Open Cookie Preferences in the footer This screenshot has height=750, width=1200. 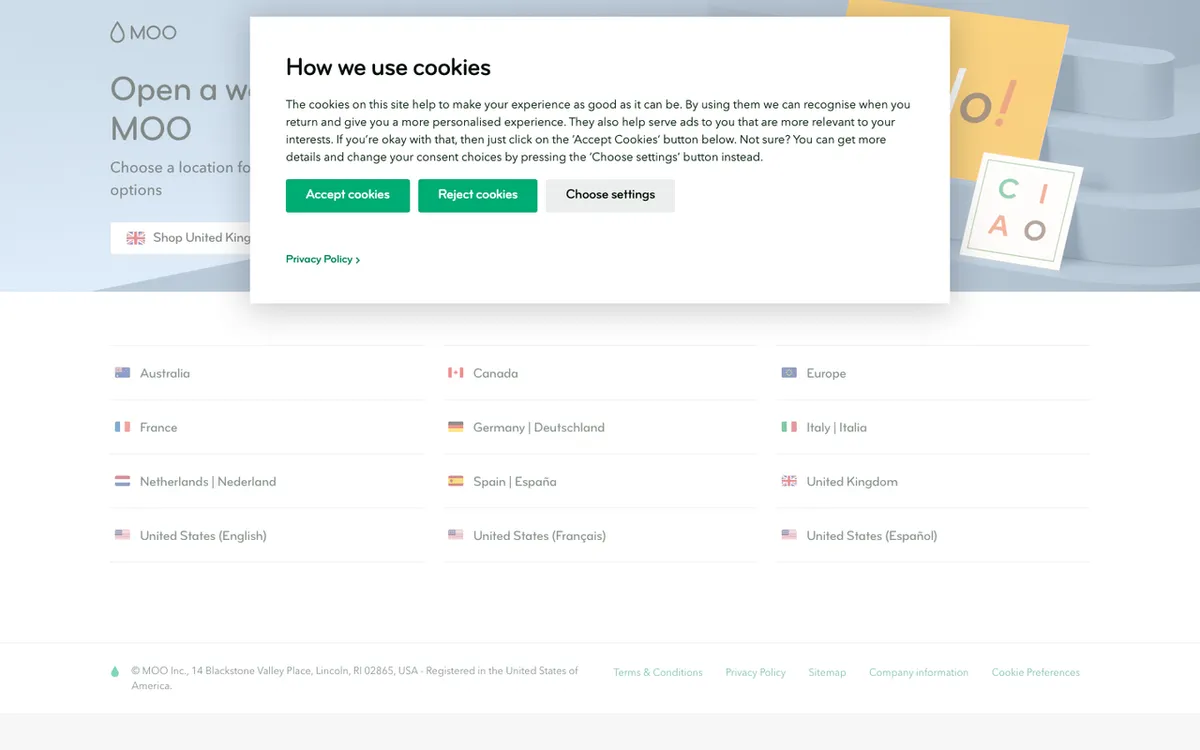pyautogui.click(x=1036, y=673)
